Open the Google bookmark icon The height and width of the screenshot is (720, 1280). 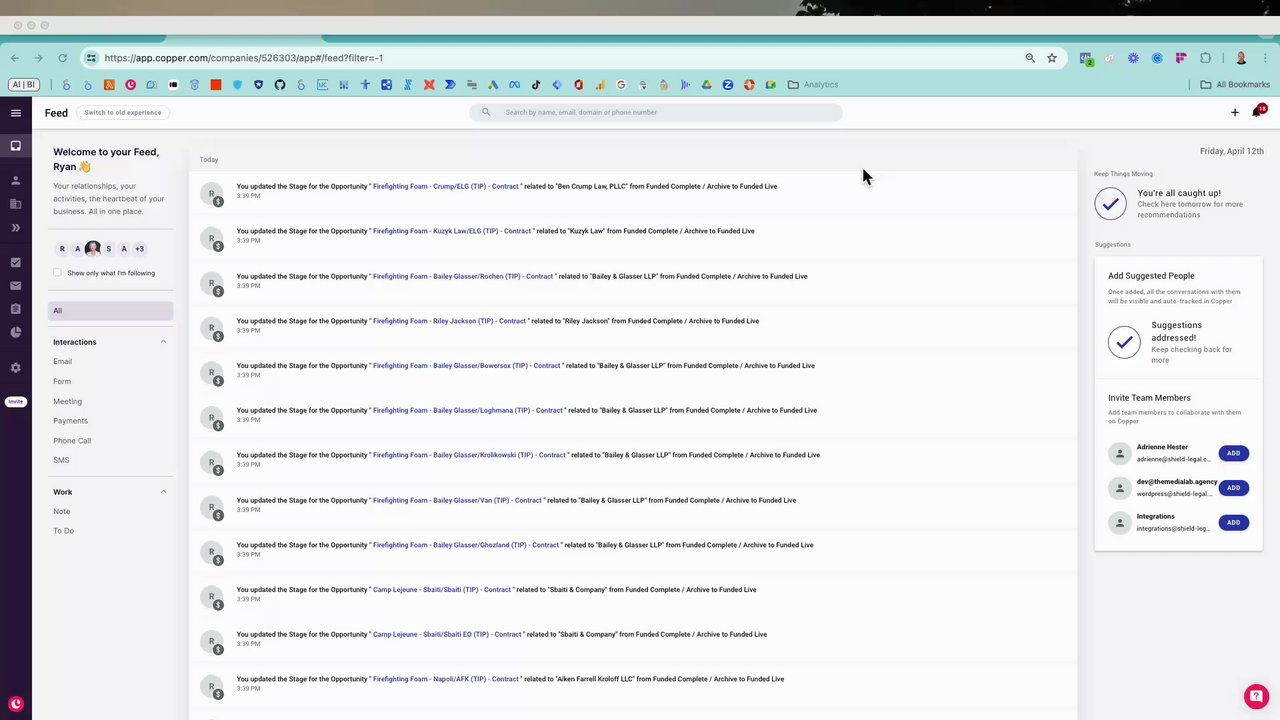[621, 85]
